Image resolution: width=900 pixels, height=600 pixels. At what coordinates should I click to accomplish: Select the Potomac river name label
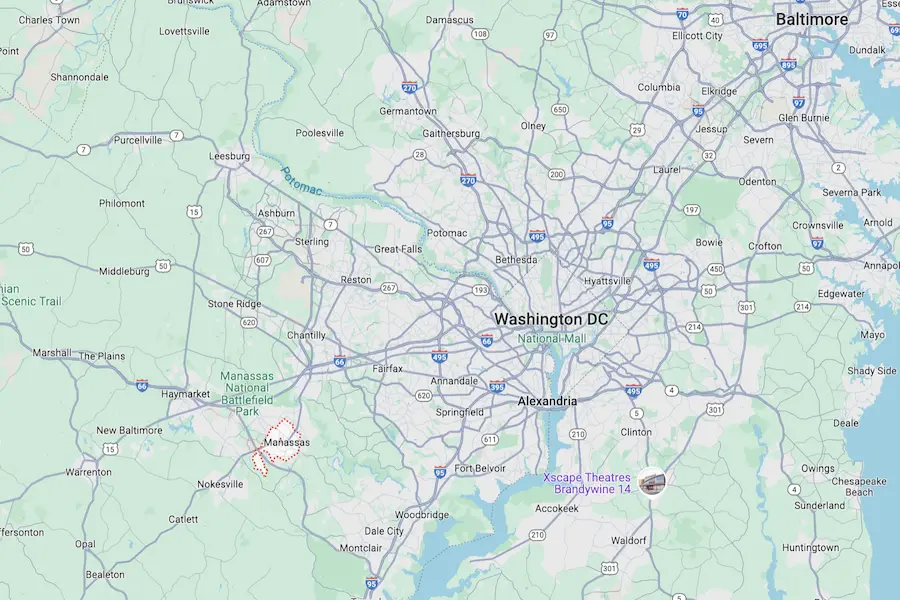pyautogui.click(x=301, y=181)
